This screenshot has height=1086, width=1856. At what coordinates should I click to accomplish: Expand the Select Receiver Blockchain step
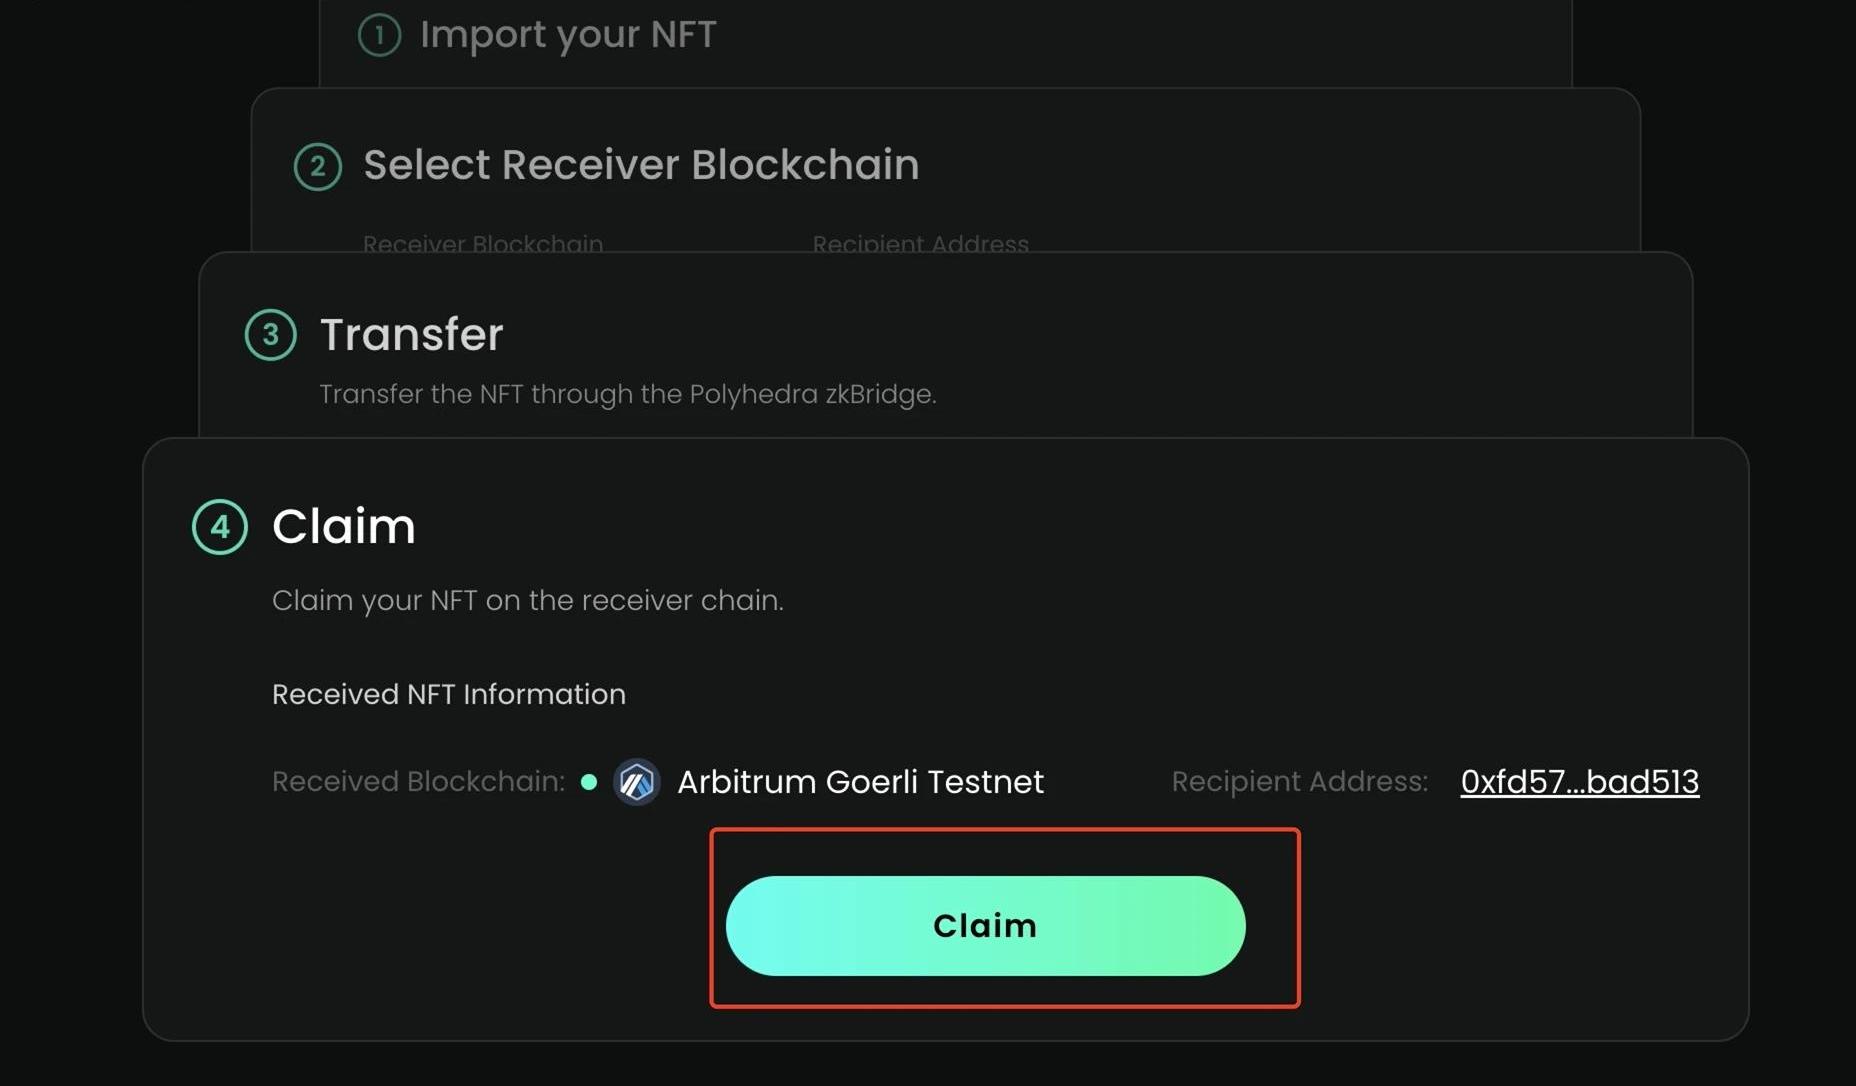pyautogui.click(x=641, y=165)
